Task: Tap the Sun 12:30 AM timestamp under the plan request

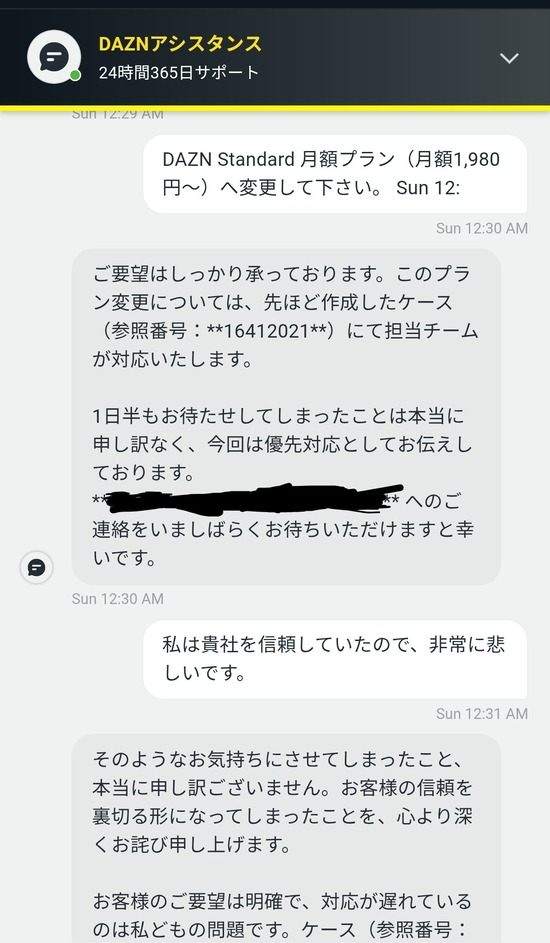Action: (481, 229)
